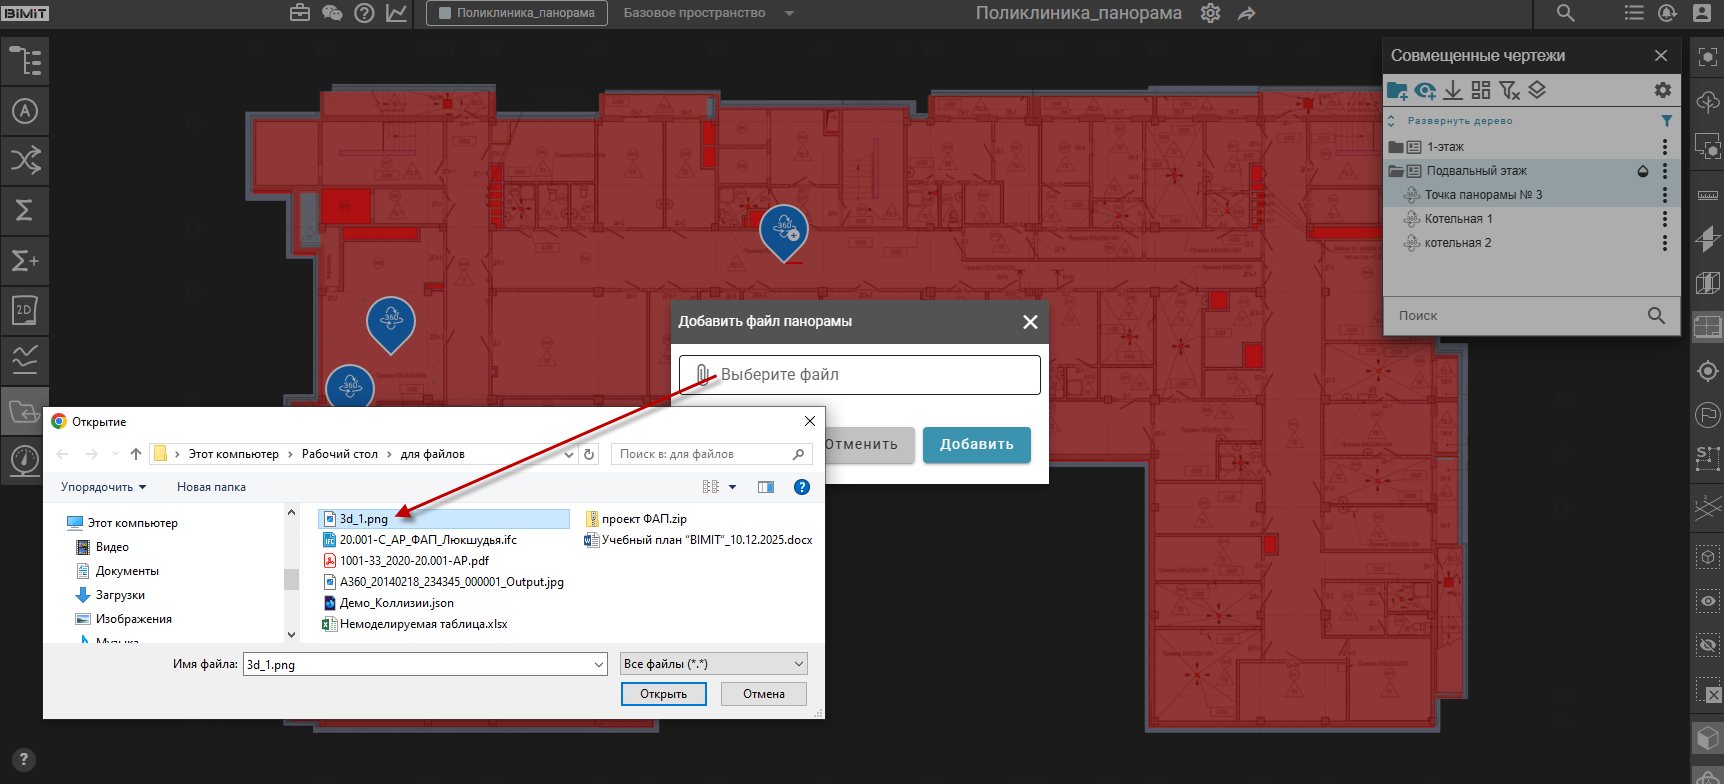
Task: Click Новая папка in file dialog
Action: (x=211, y=487)
